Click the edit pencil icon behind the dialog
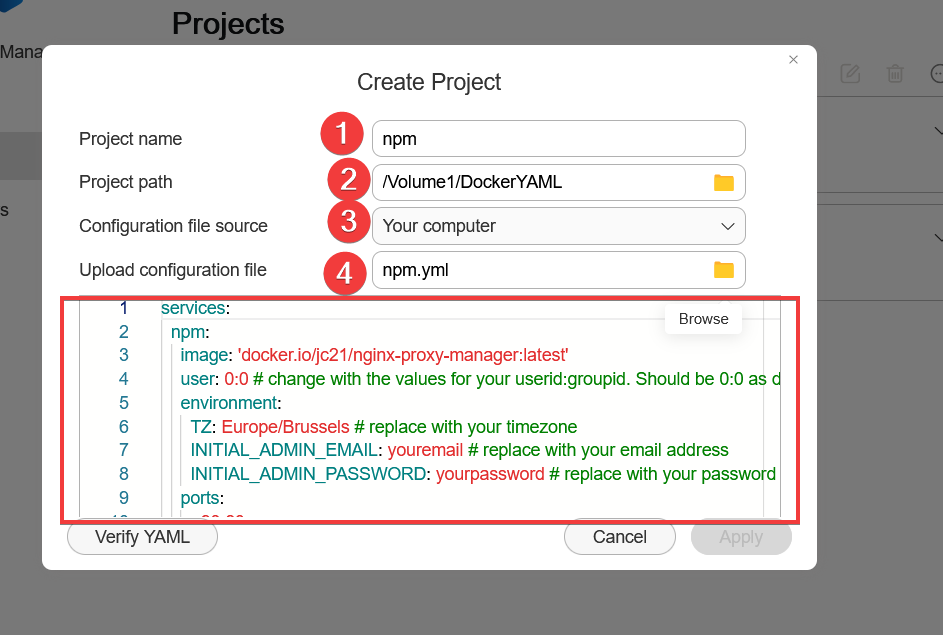 pos(850,73)
